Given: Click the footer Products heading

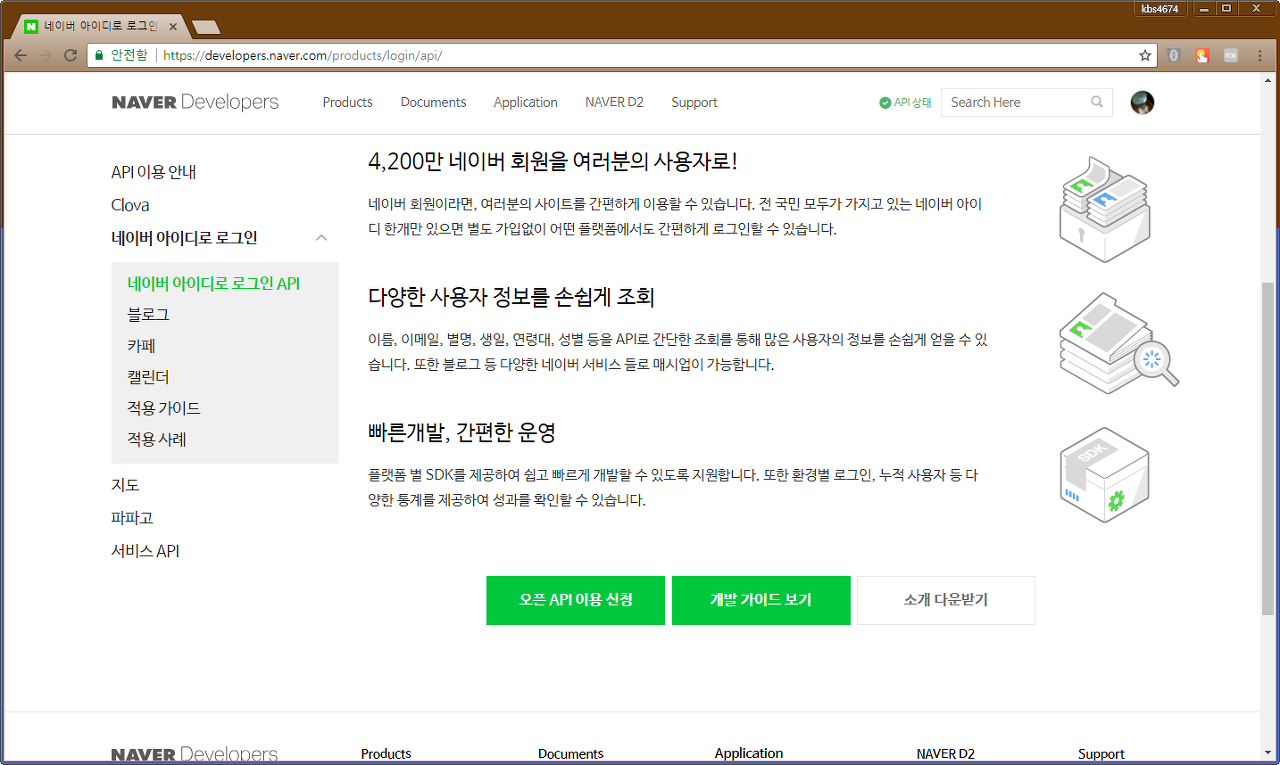Looking at the screenshot, I should 386,754.
